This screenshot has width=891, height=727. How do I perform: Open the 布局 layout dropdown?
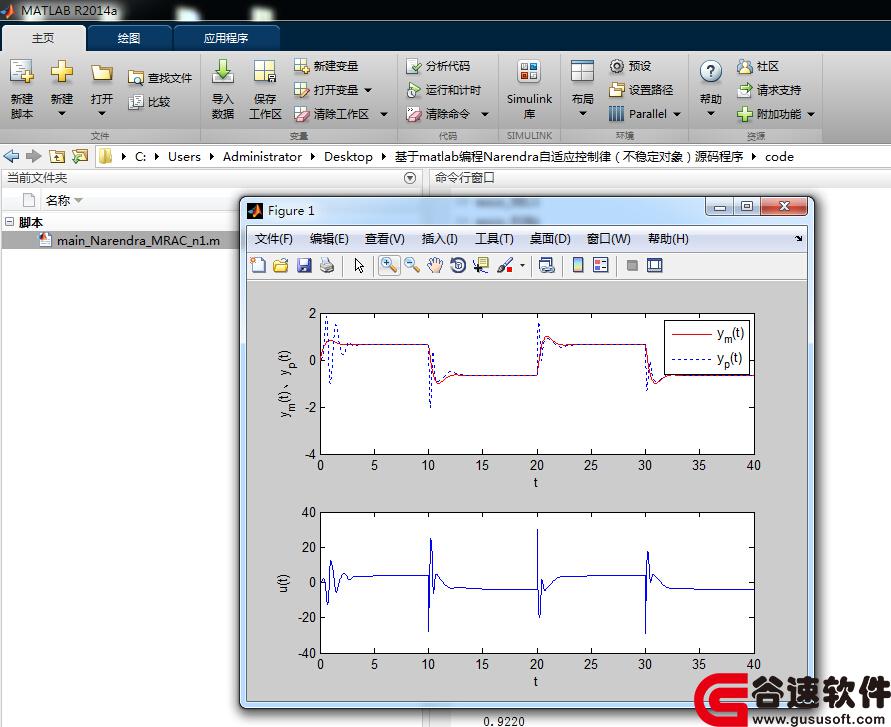[x=582, y=89]
